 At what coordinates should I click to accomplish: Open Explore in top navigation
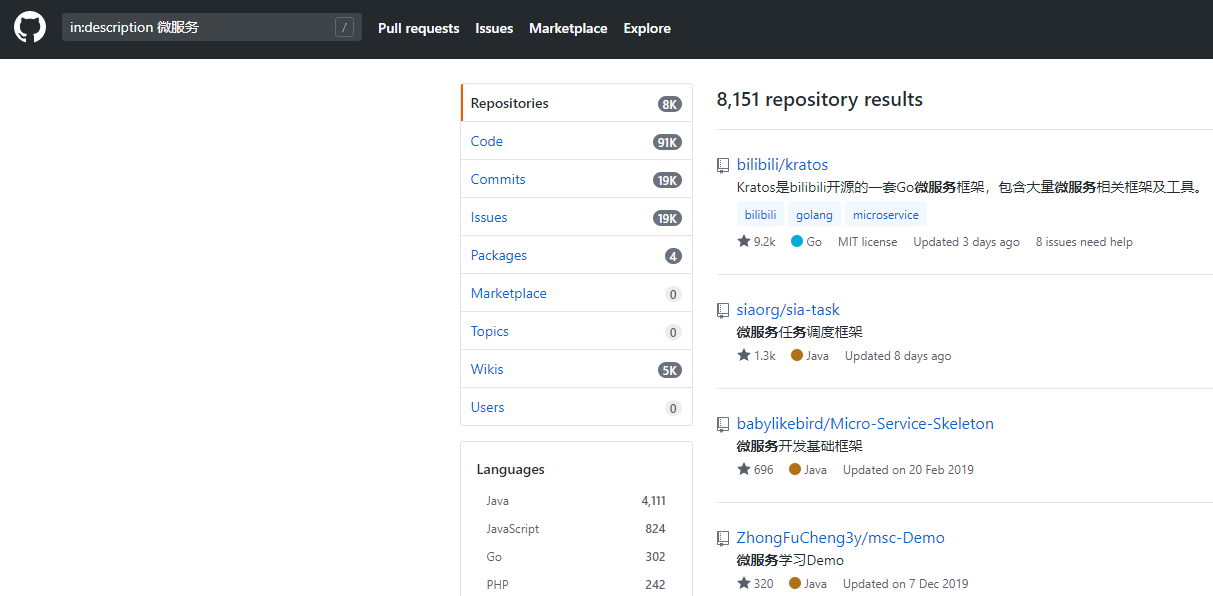click(647, 28)
